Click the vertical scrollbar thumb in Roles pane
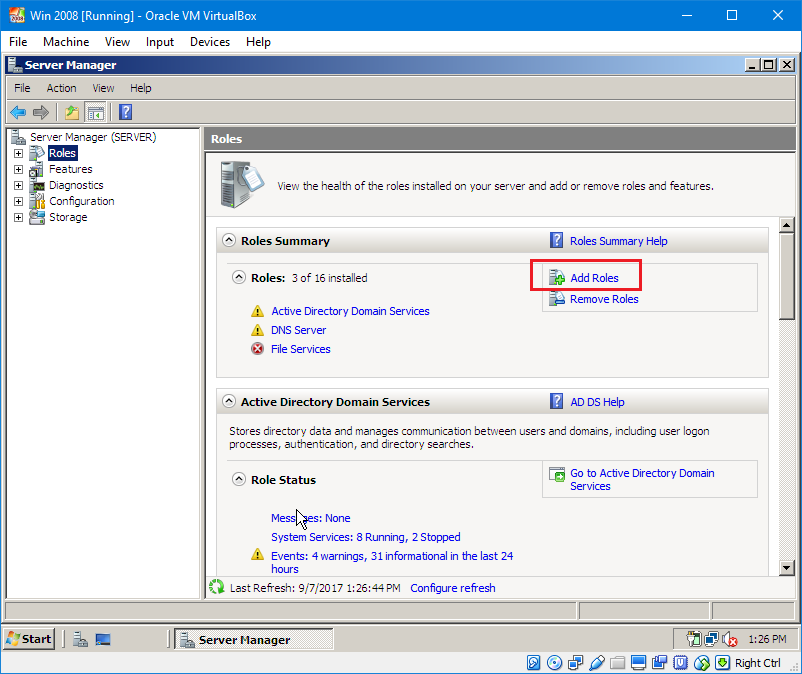 click(786, 276)
